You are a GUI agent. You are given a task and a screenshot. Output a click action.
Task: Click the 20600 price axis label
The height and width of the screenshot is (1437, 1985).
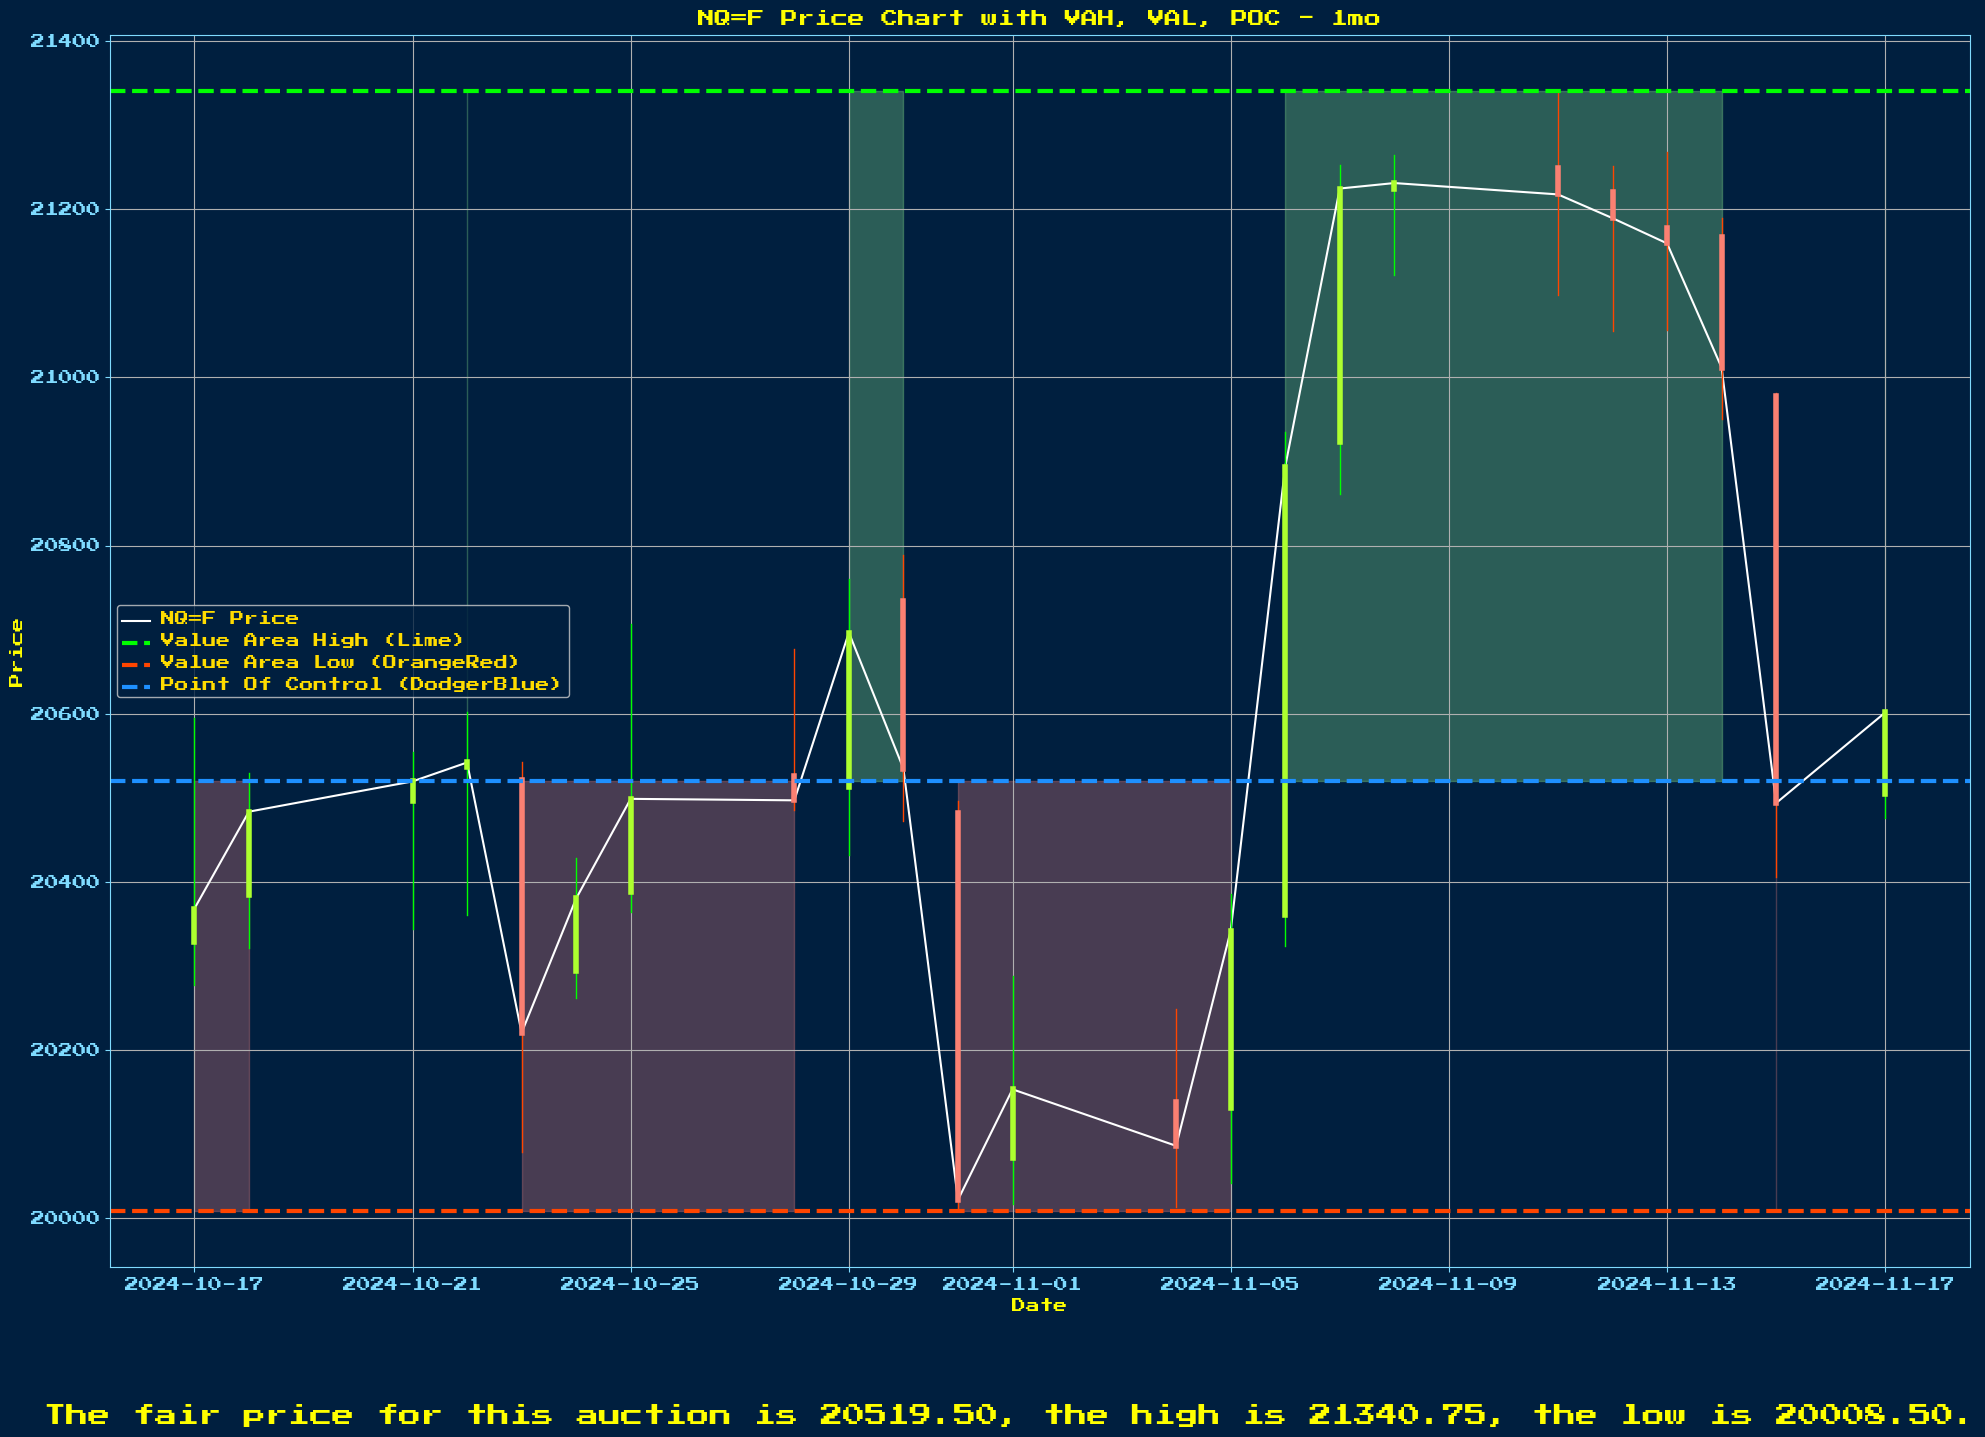pos(65,714)
